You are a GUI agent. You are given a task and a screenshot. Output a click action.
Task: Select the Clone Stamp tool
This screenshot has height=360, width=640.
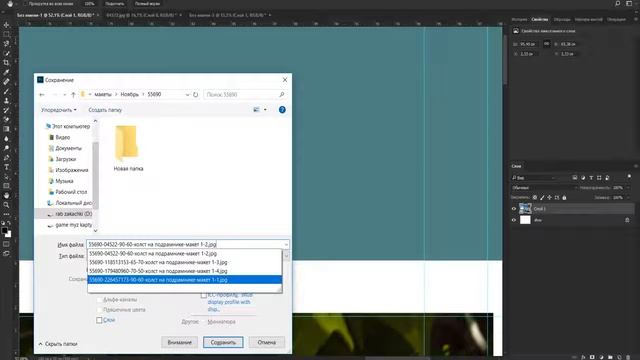coord(6,100)
